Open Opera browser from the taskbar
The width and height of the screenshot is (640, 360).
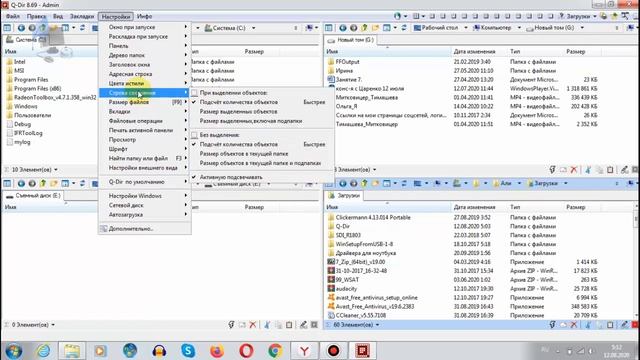coord(246,351)
